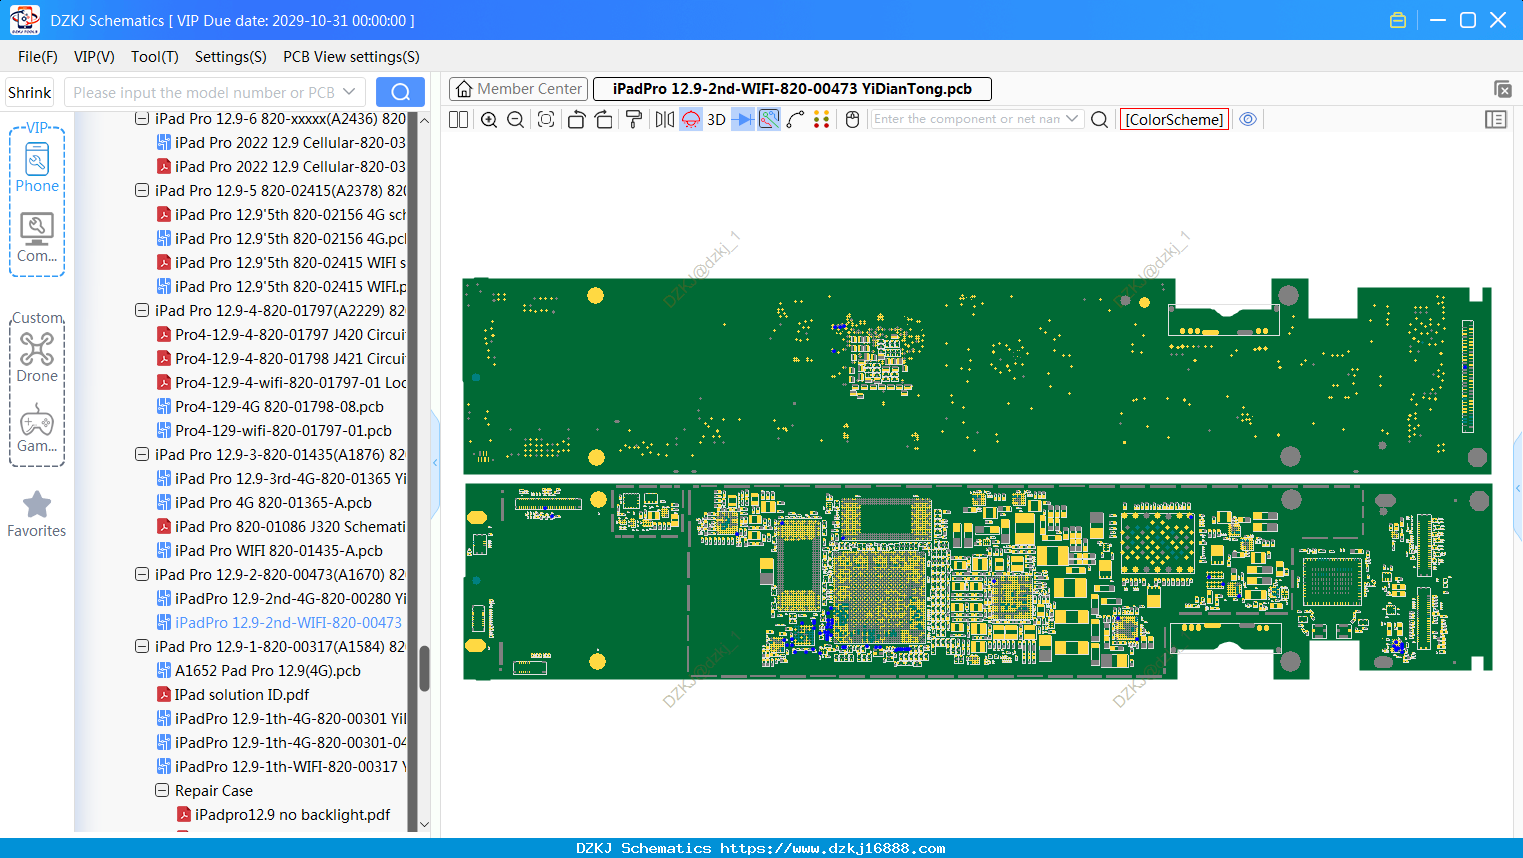Open Pro4-129-4G 820-01798-08.pcb file

coord(279,407)
